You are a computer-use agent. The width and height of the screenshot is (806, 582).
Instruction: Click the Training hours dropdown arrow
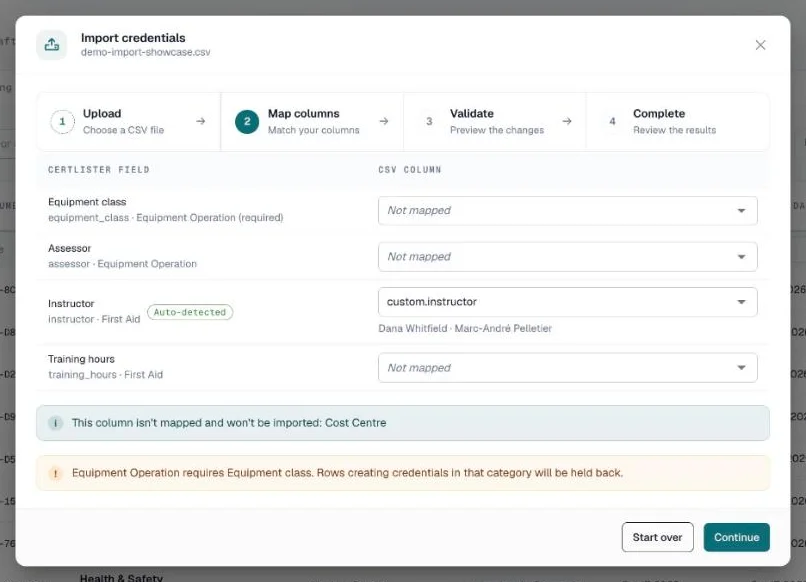[741, 368]
